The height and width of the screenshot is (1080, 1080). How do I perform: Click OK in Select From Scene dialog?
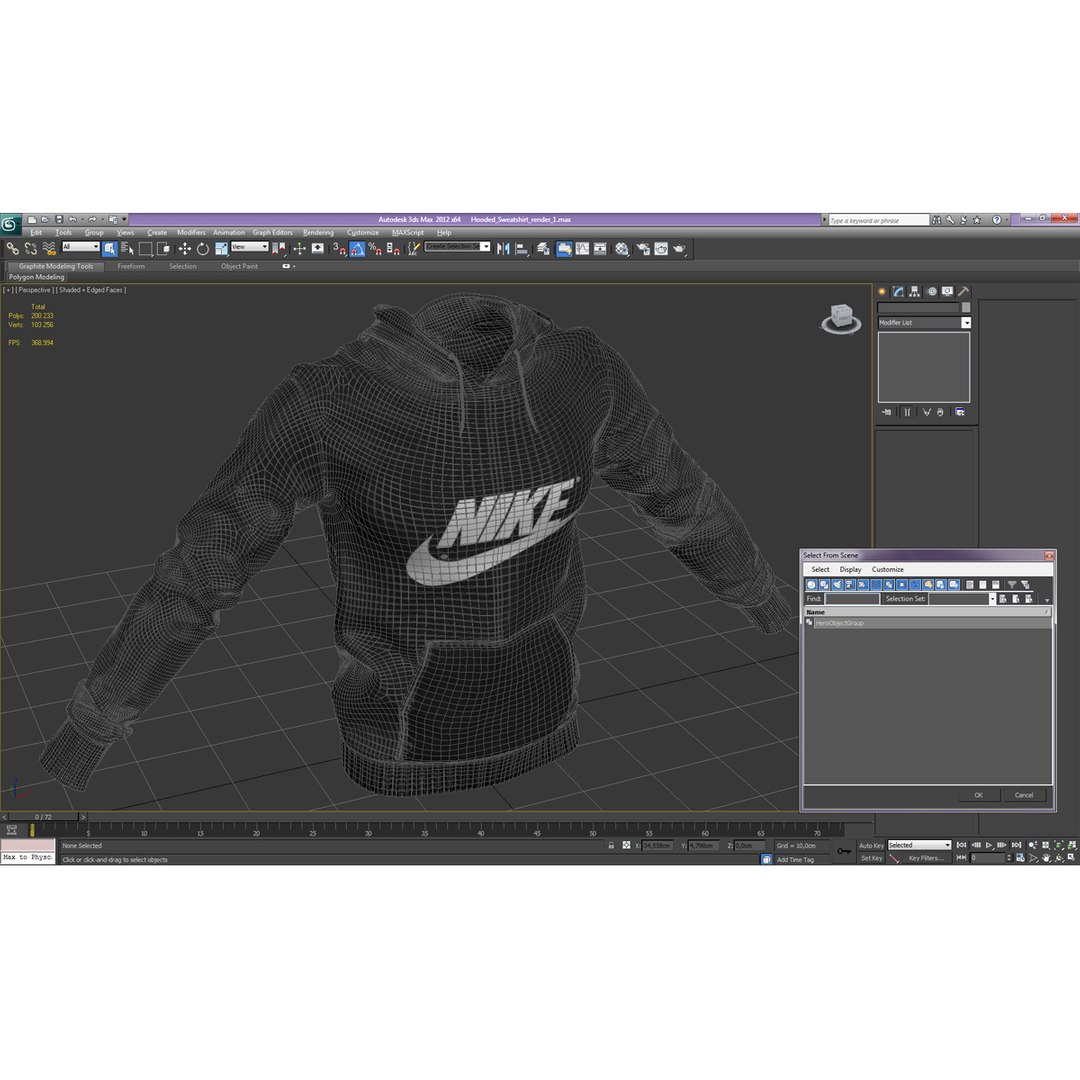(978, 795)
